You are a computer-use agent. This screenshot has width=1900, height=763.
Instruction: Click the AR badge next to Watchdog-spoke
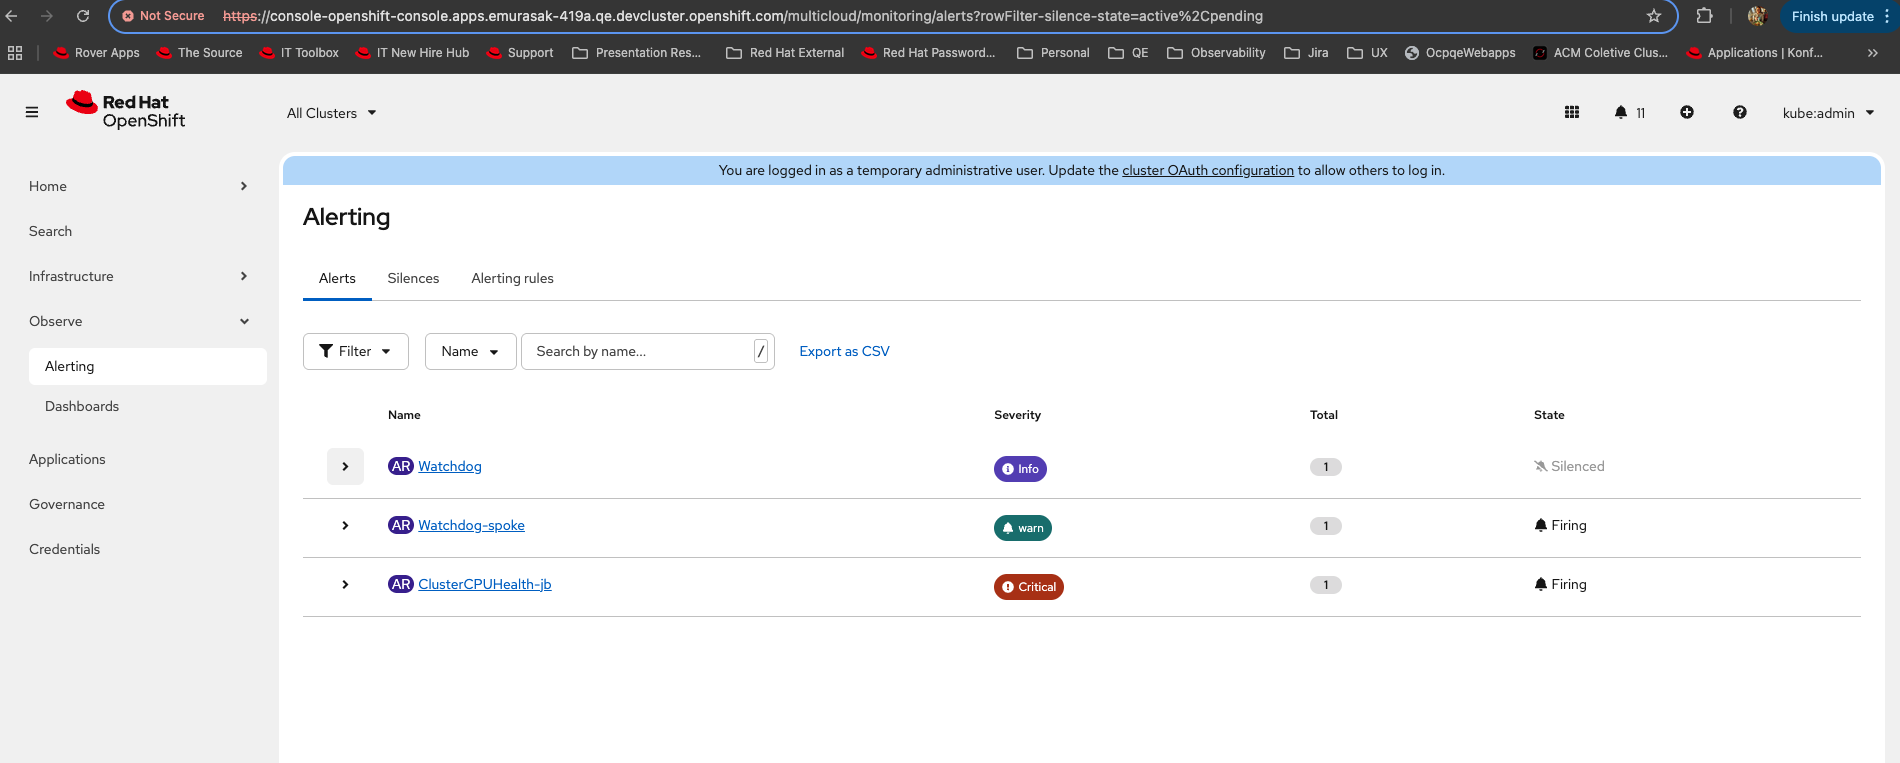(401, 525)
